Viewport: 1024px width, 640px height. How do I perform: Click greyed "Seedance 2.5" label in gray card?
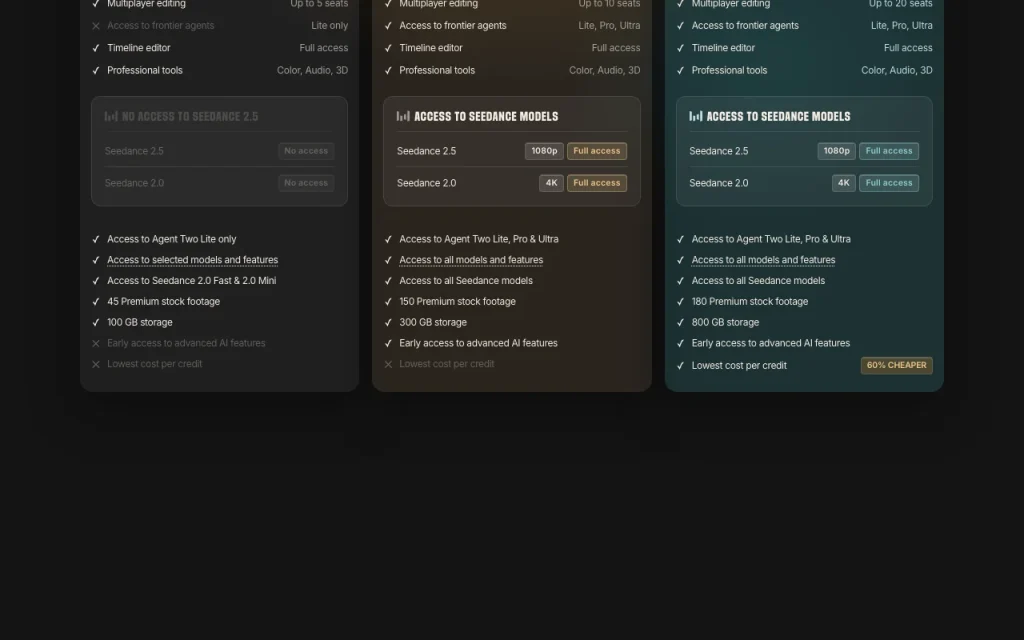[134, 151]
